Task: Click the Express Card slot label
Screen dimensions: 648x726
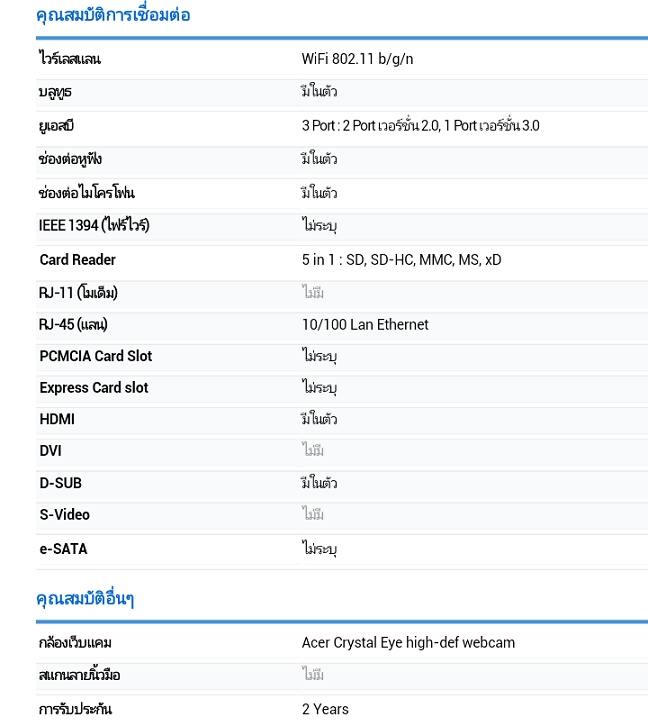Action: (x=94, y=388)
